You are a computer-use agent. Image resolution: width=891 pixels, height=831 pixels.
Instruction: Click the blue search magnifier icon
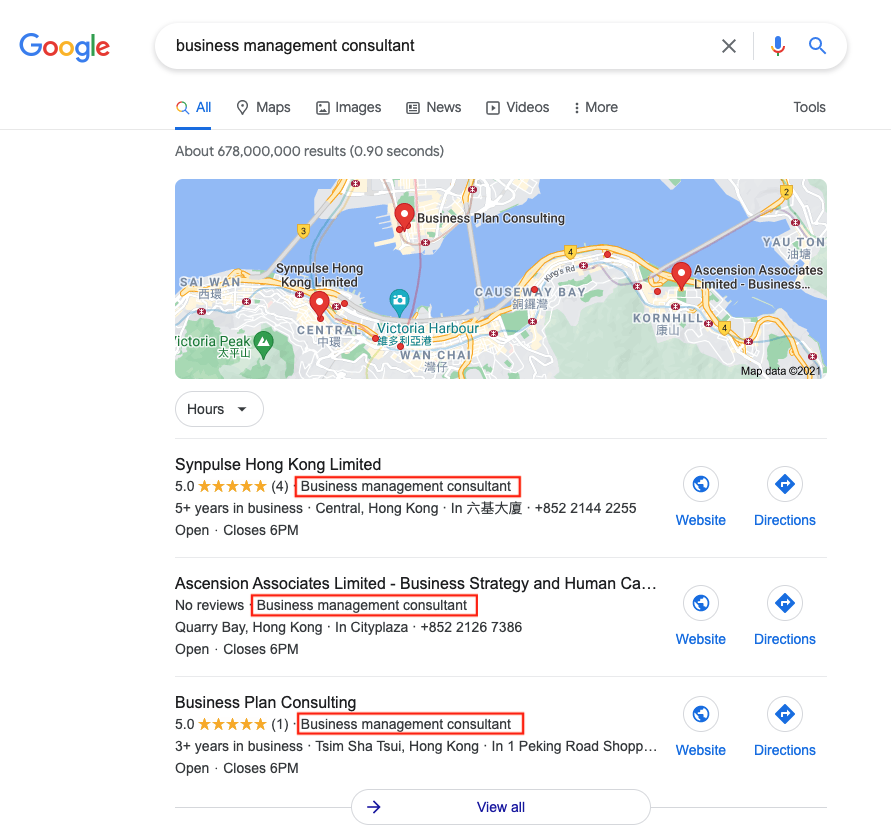(x=818, y=46)
